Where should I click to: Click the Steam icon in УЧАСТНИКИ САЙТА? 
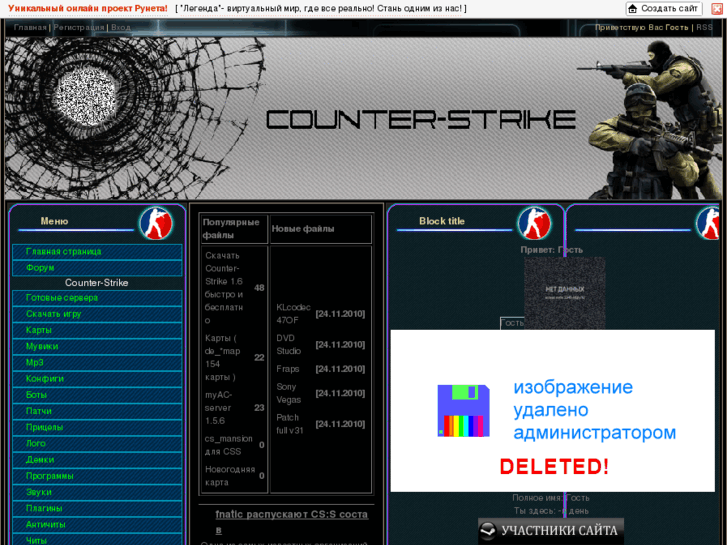point(488,531)
